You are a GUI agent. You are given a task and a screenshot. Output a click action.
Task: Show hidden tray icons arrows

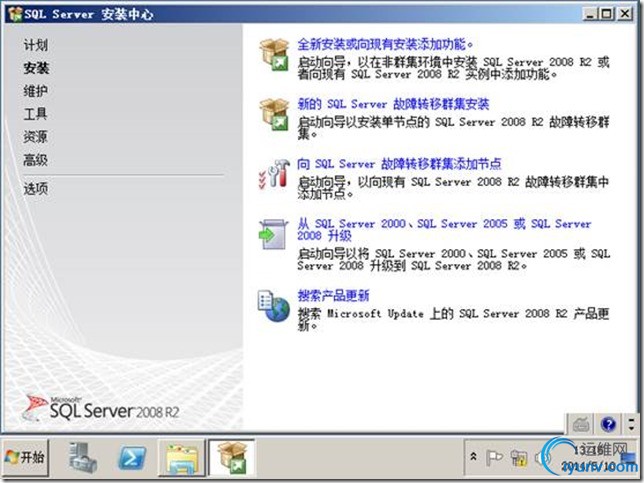tap(473, 456)
